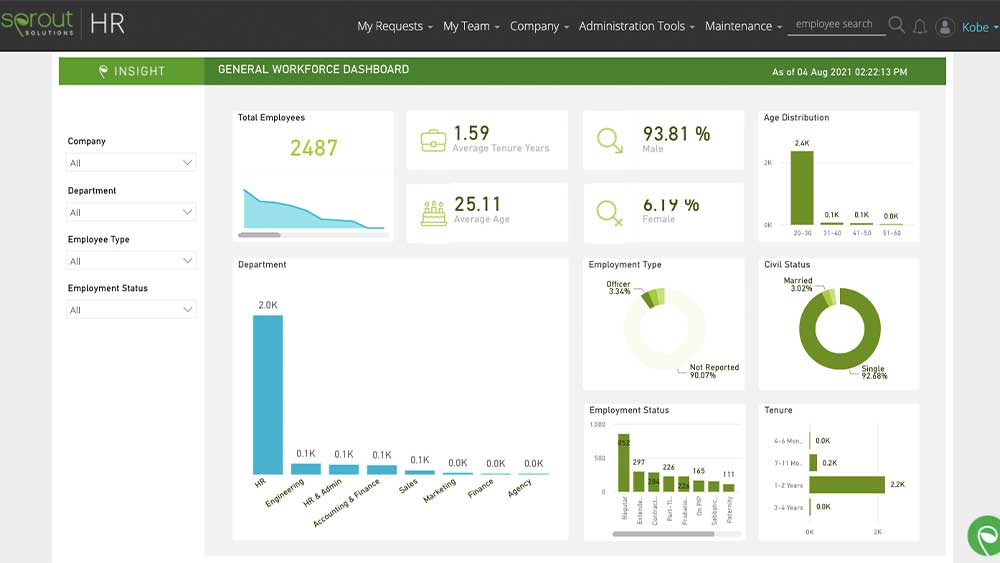Click the male symbol icon
This screenshot has height=563, width=1000.
coord(610,140)
